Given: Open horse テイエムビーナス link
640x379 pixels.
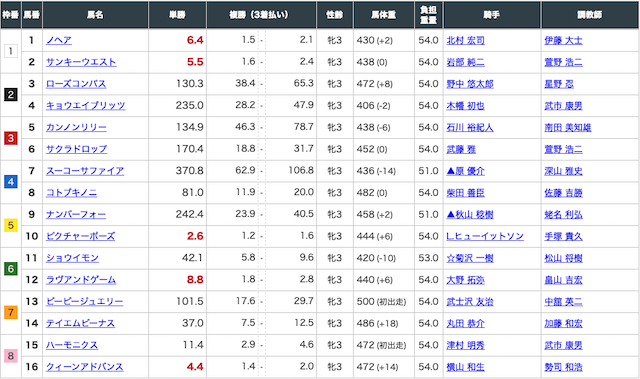Looking at the screenshot, I should click(80, 324).
